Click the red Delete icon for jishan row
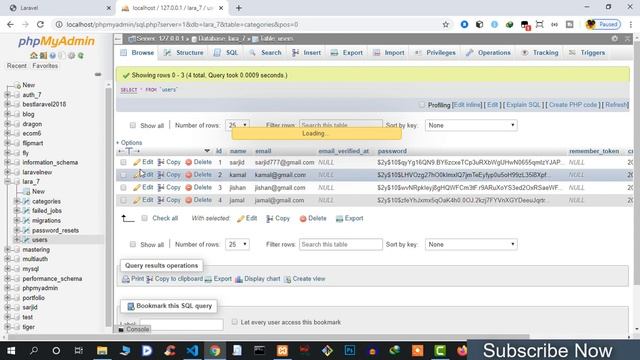The width and height of the screenshot is (640, 360). pos(189,188)
